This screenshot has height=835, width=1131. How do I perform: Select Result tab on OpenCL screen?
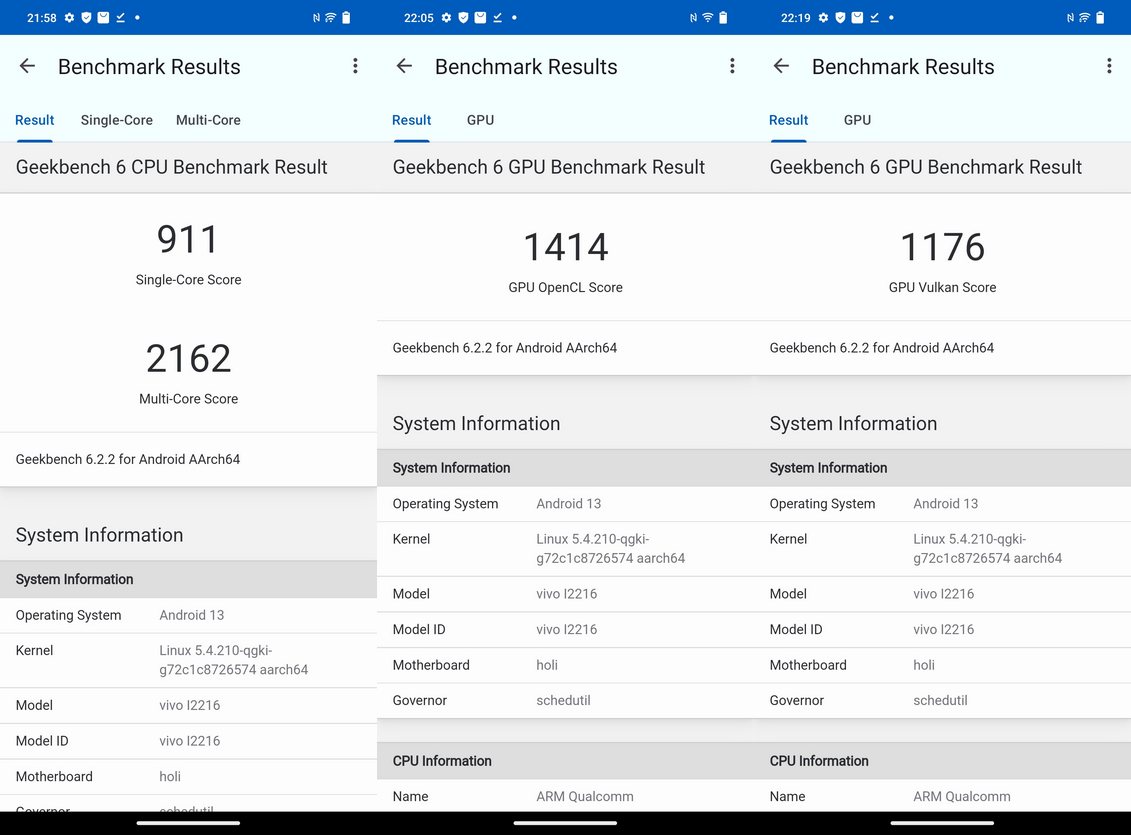[x=411, y=120]
